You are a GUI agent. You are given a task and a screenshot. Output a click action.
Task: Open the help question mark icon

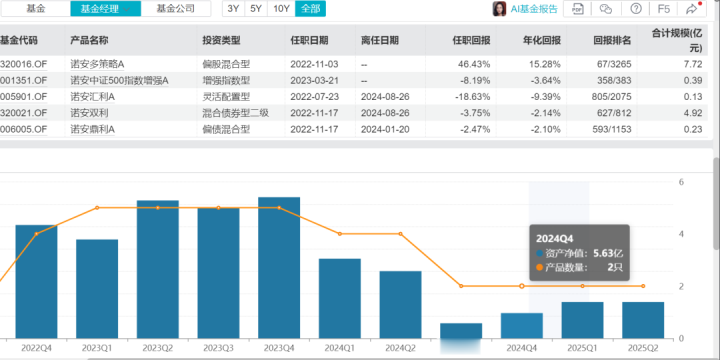click(636, 9)
